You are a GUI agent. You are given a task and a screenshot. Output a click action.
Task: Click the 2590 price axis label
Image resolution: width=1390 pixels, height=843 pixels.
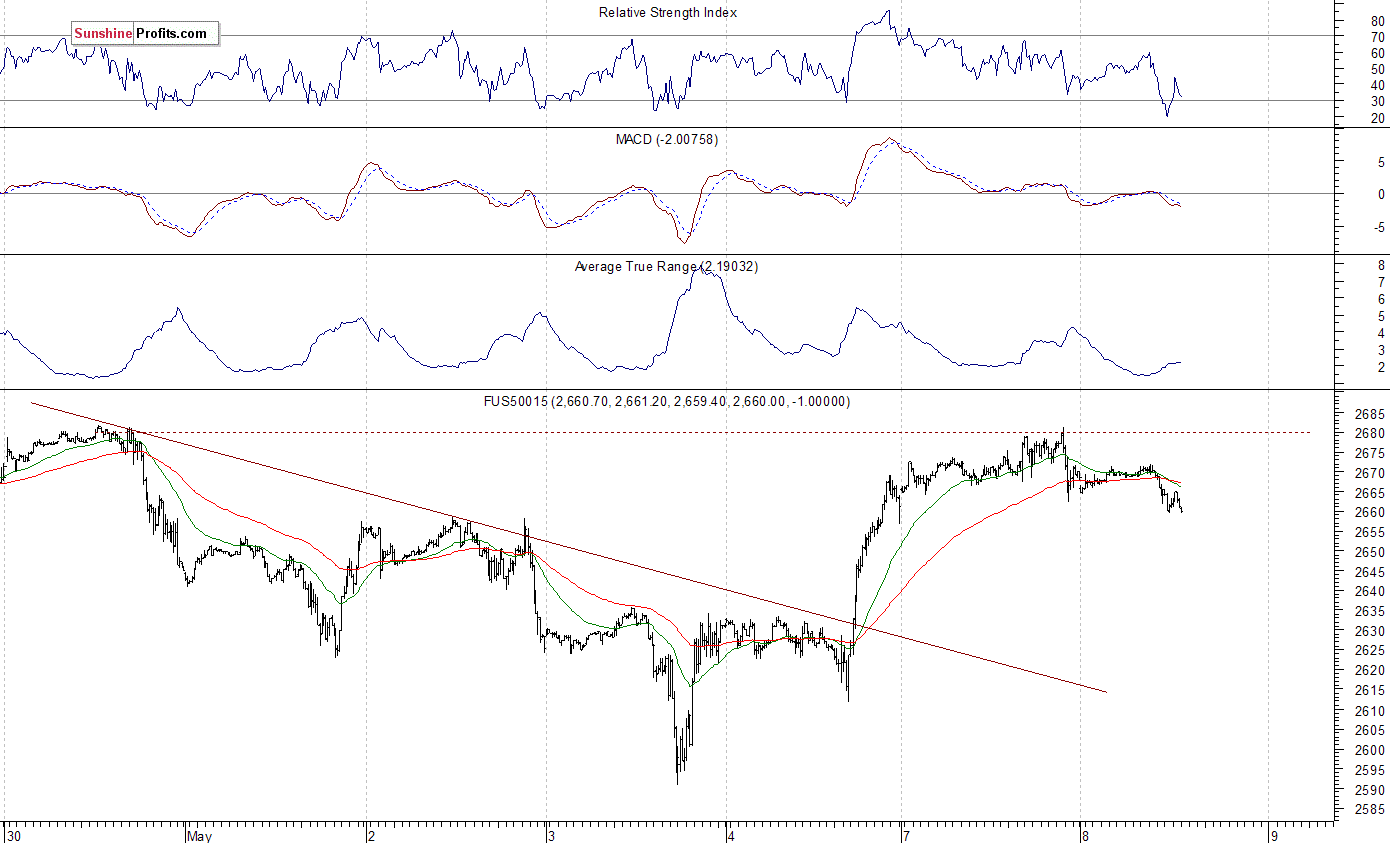pos(1369,790)
